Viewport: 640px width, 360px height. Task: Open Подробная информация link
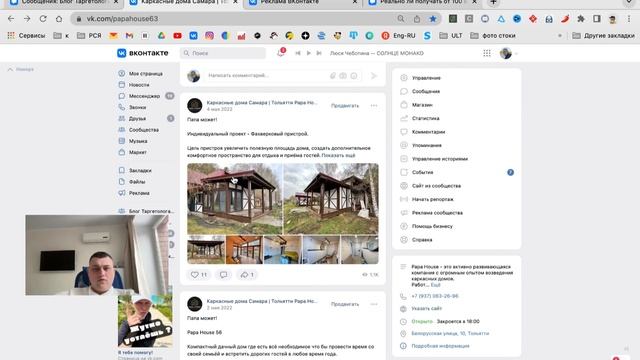pos(440,346)
